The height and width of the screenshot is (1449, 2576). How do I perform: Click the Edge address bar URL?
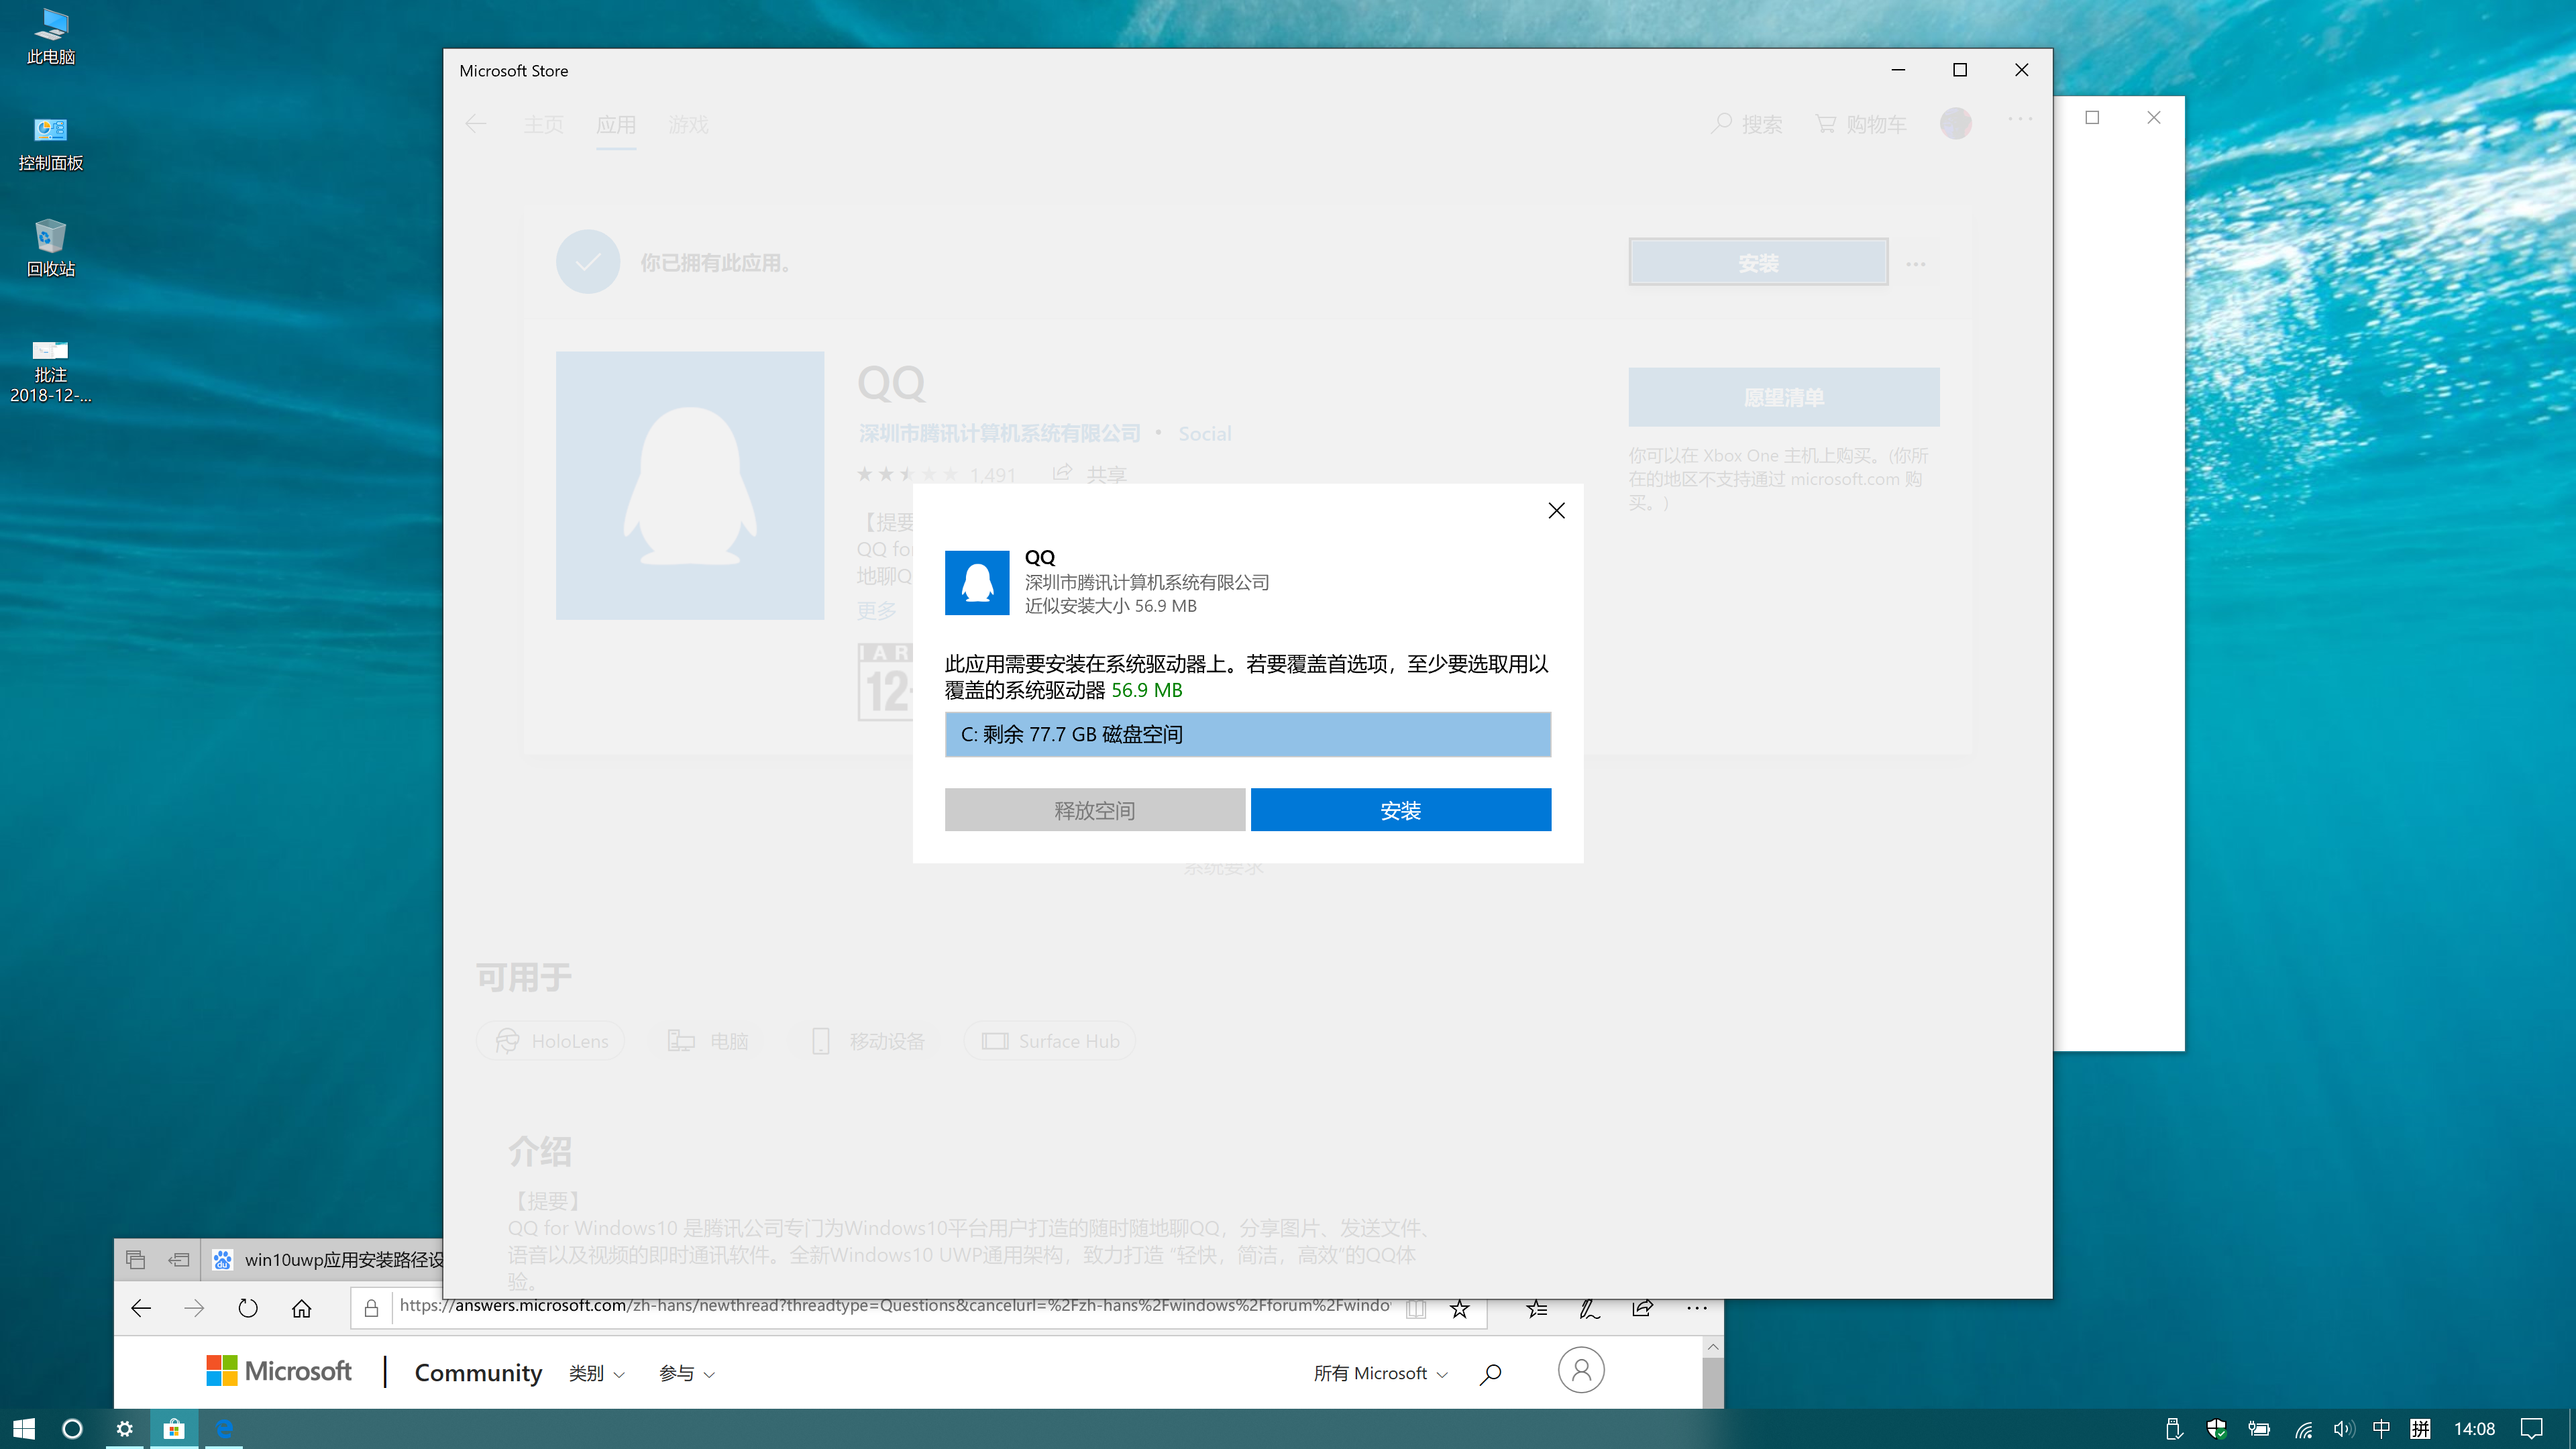pos(894,1306)
